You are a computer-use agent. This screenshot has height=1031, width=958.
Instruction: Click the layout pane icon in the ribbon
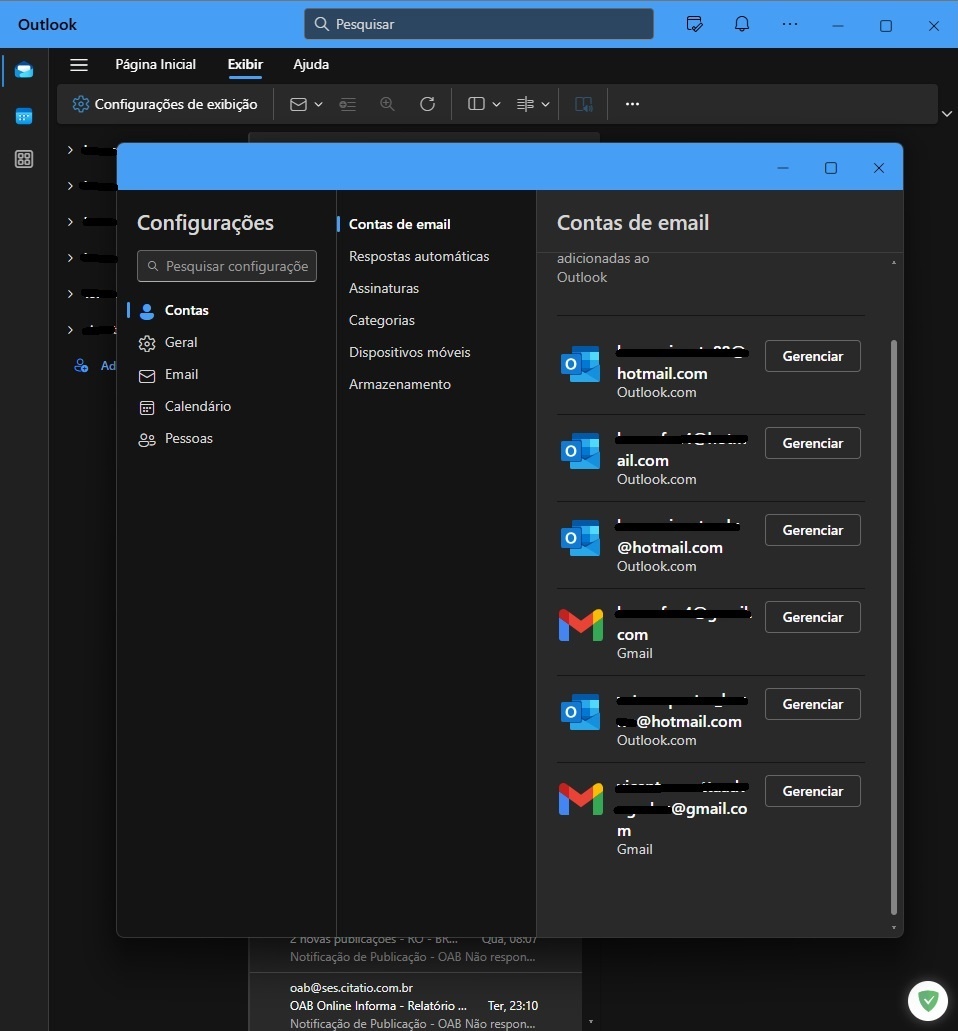click(x=476, y=104)
